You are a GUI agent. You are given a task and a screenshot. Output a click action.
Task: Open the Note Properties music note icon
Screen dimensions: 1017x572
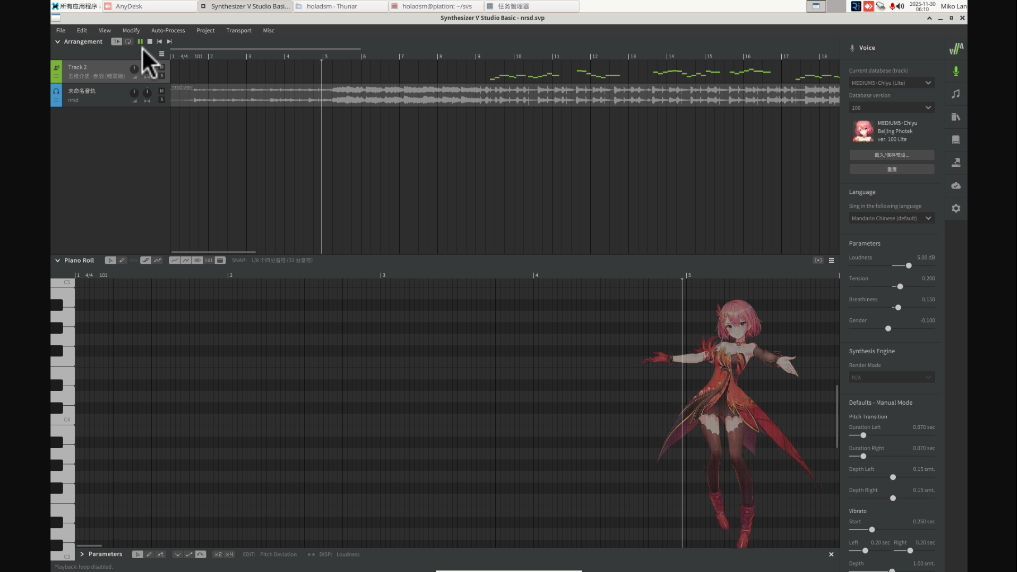pos(956,94)
